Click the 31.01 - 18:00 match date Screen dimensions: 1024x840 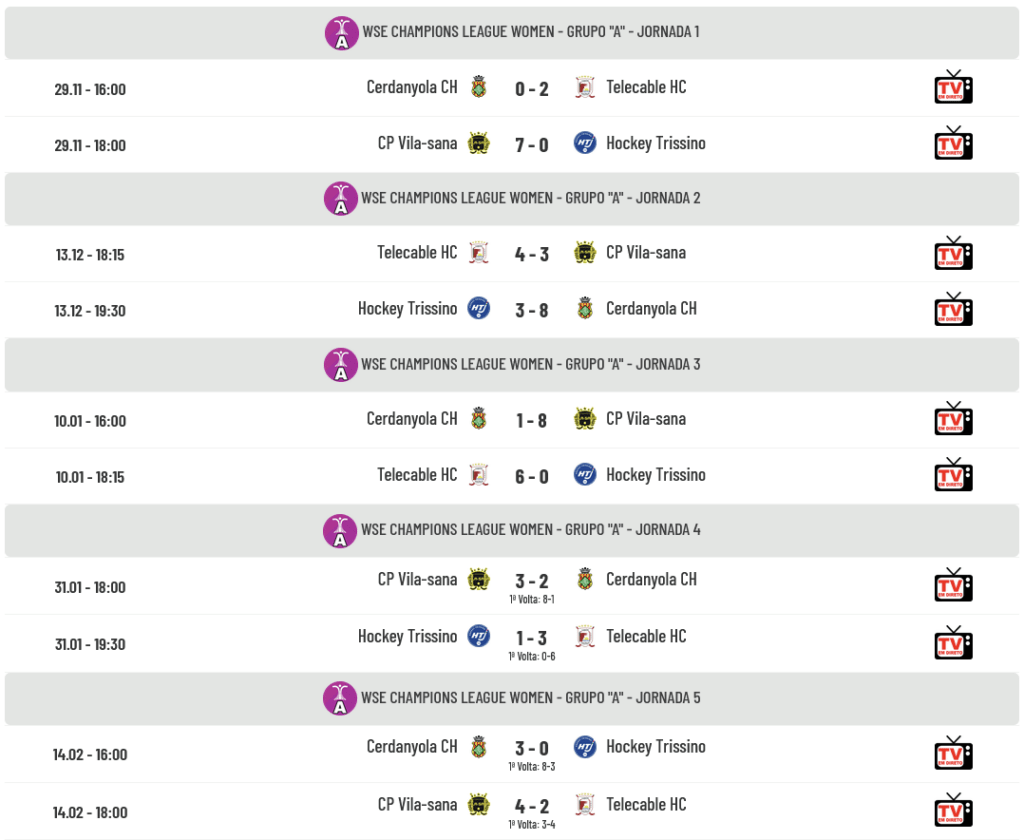(x=90, y=587)
